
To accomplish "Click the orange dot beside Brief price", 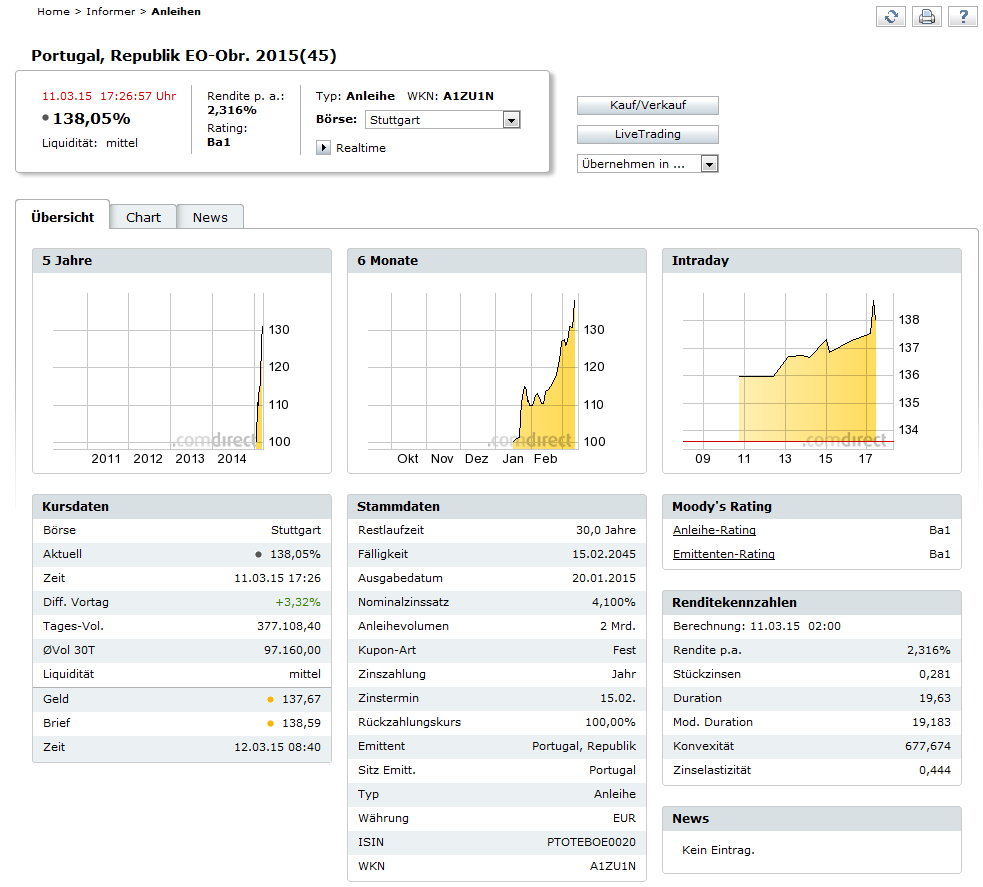I will tap(270, 723).
